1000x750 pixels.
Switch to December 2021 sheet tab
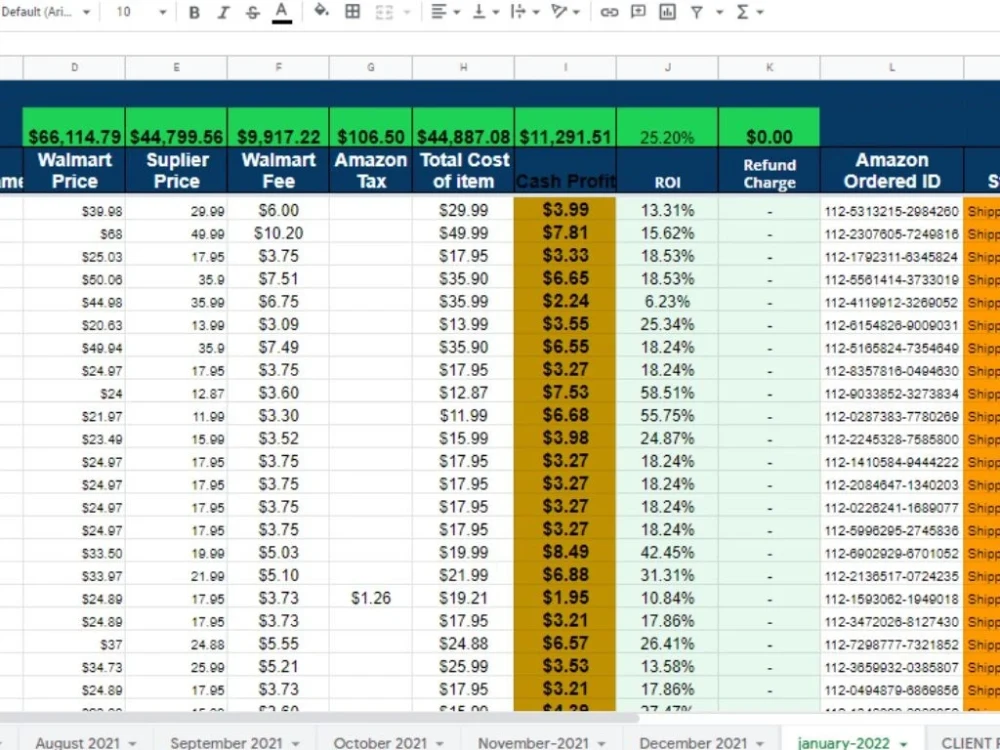tap(693, 743)
